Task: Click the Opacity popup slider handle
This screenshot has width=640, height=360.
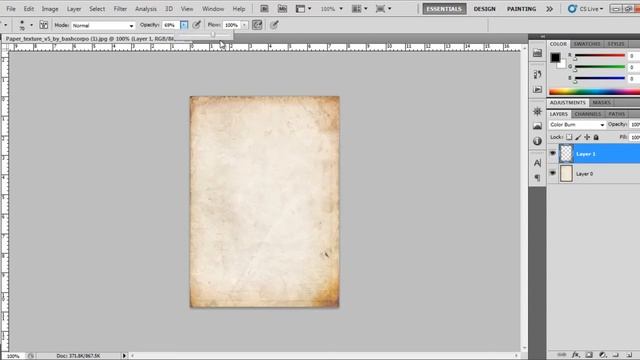Action: (x=213, y=35)
